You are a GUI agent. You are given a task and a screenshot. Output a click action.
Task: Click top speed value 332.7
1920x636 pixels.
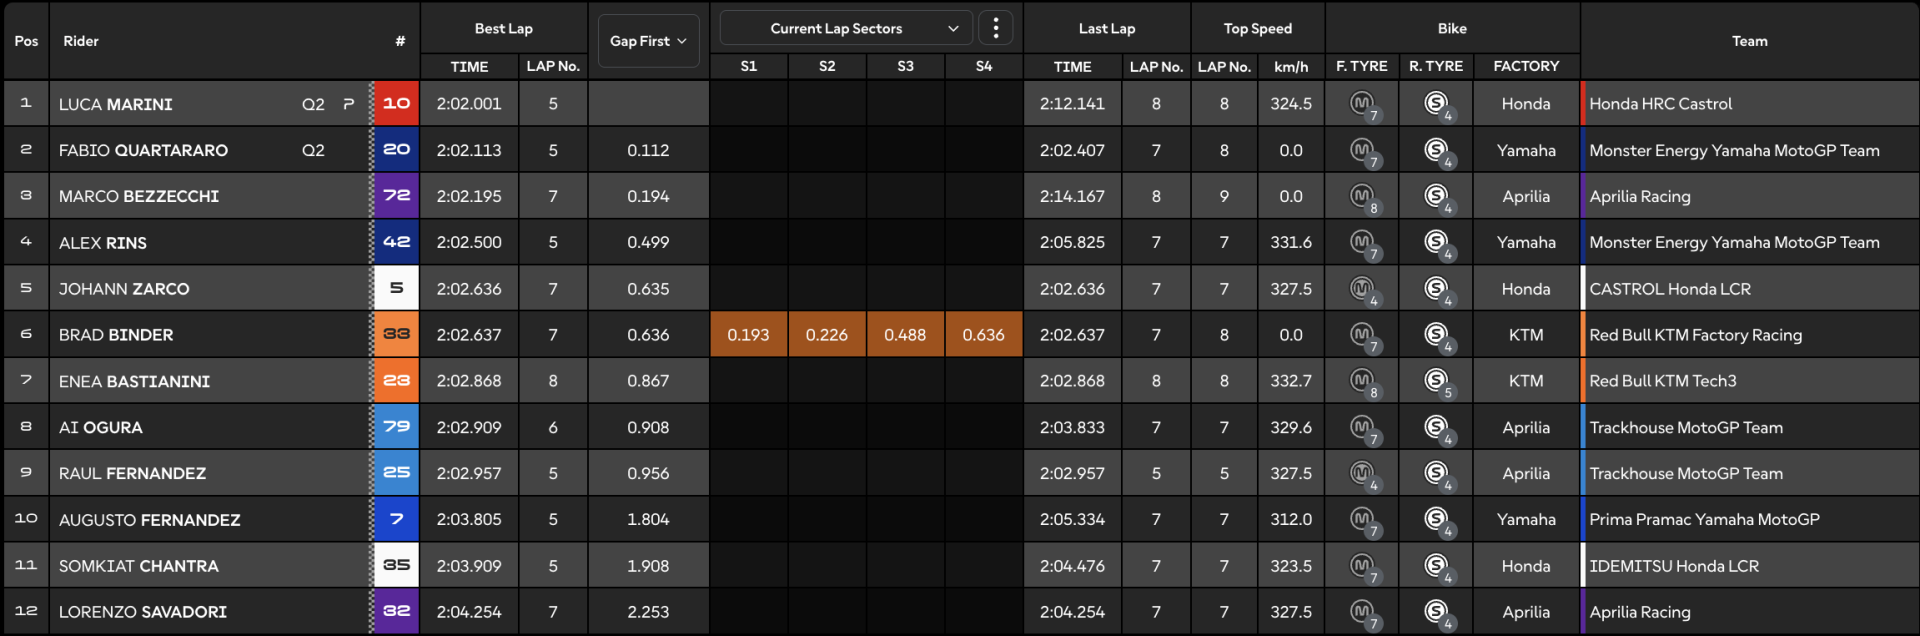click(x=1291, y=381)
